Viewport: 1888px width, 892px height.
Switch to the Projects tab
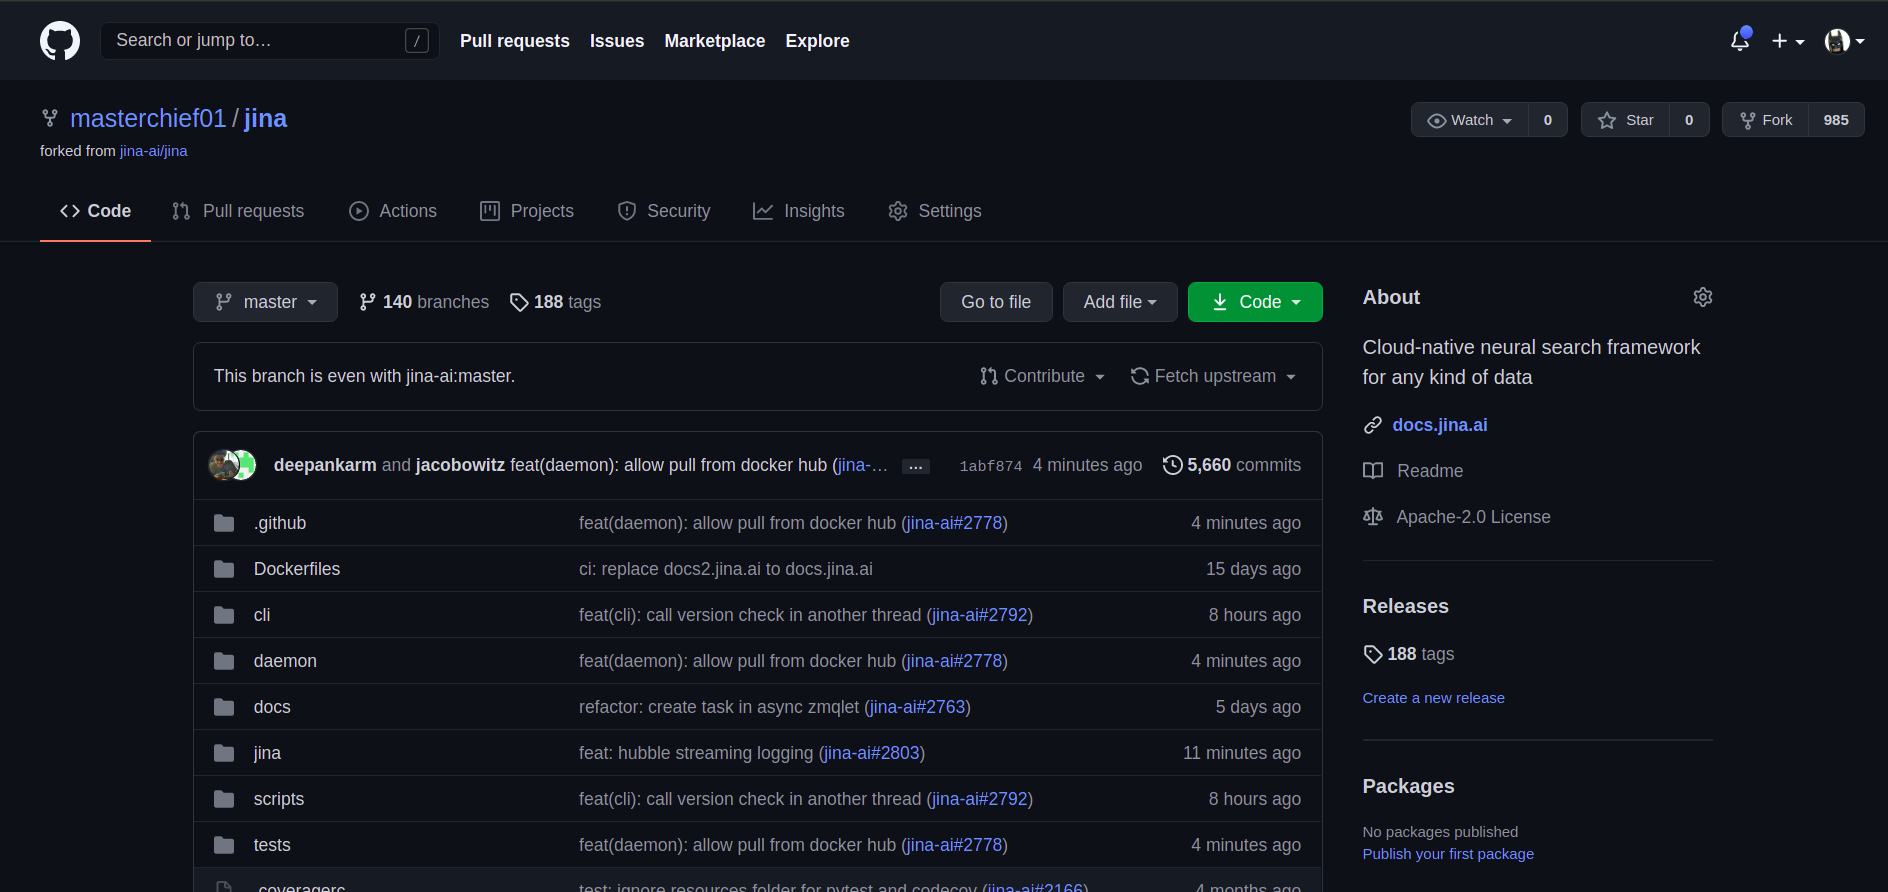[x=527, y=211]
